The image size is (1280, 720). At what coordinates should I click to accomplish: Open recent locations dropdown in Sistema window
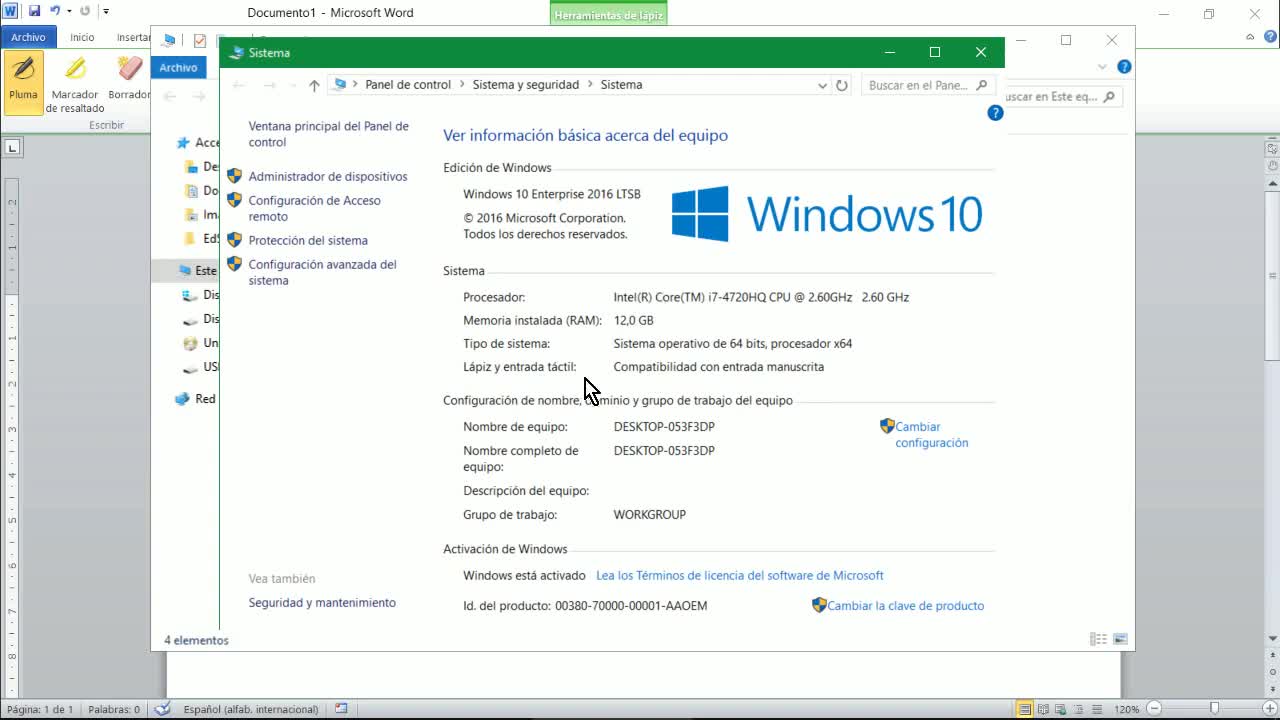pos(292,86)
